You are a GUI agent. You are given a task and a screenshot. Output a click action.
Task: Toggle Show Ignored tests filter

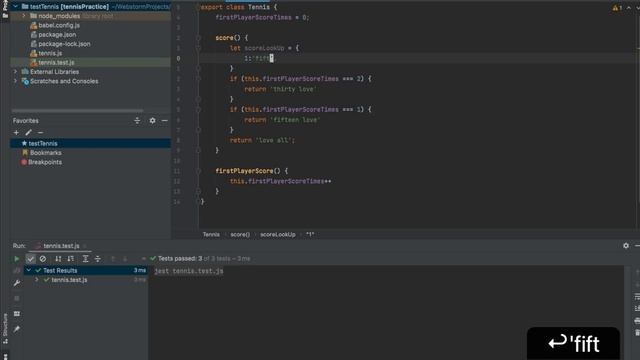point(43,259)
